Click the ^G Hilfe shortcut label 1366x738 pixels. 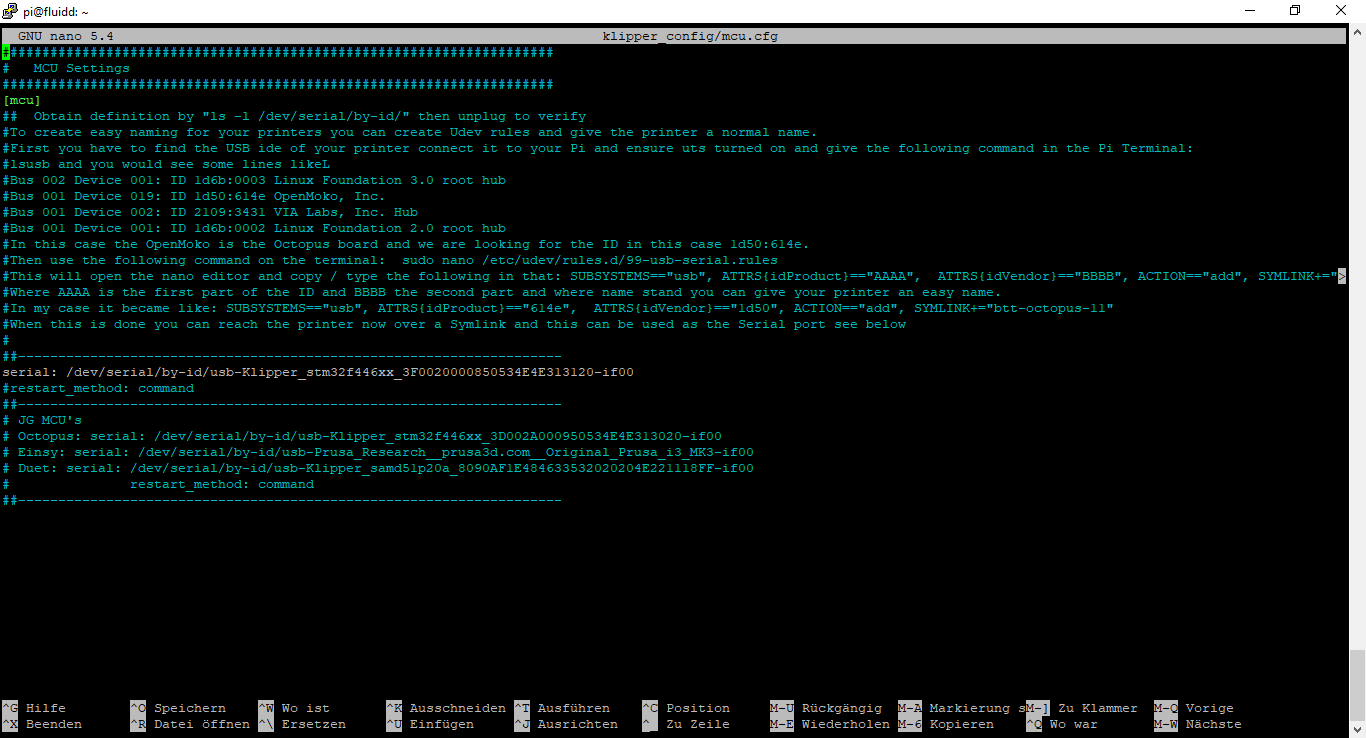tap(34, 708)
